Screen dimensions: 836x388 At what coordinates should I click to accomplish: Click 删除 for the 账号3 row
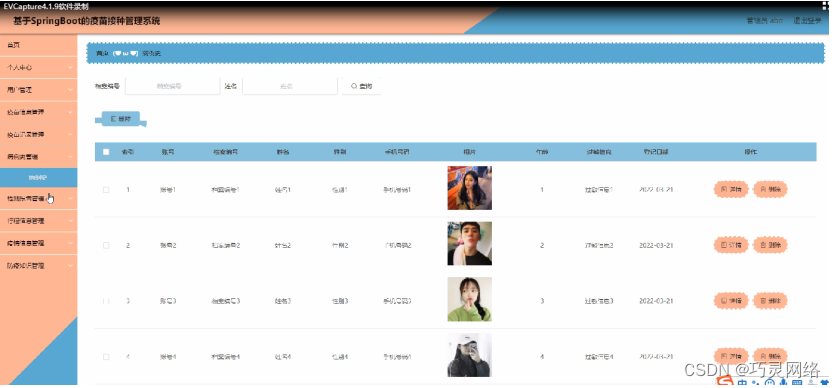(770, 301)
